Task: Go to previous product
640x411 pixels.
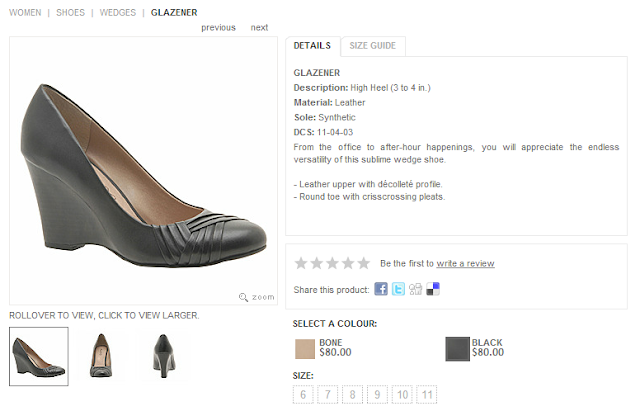Action: (218, 28)
